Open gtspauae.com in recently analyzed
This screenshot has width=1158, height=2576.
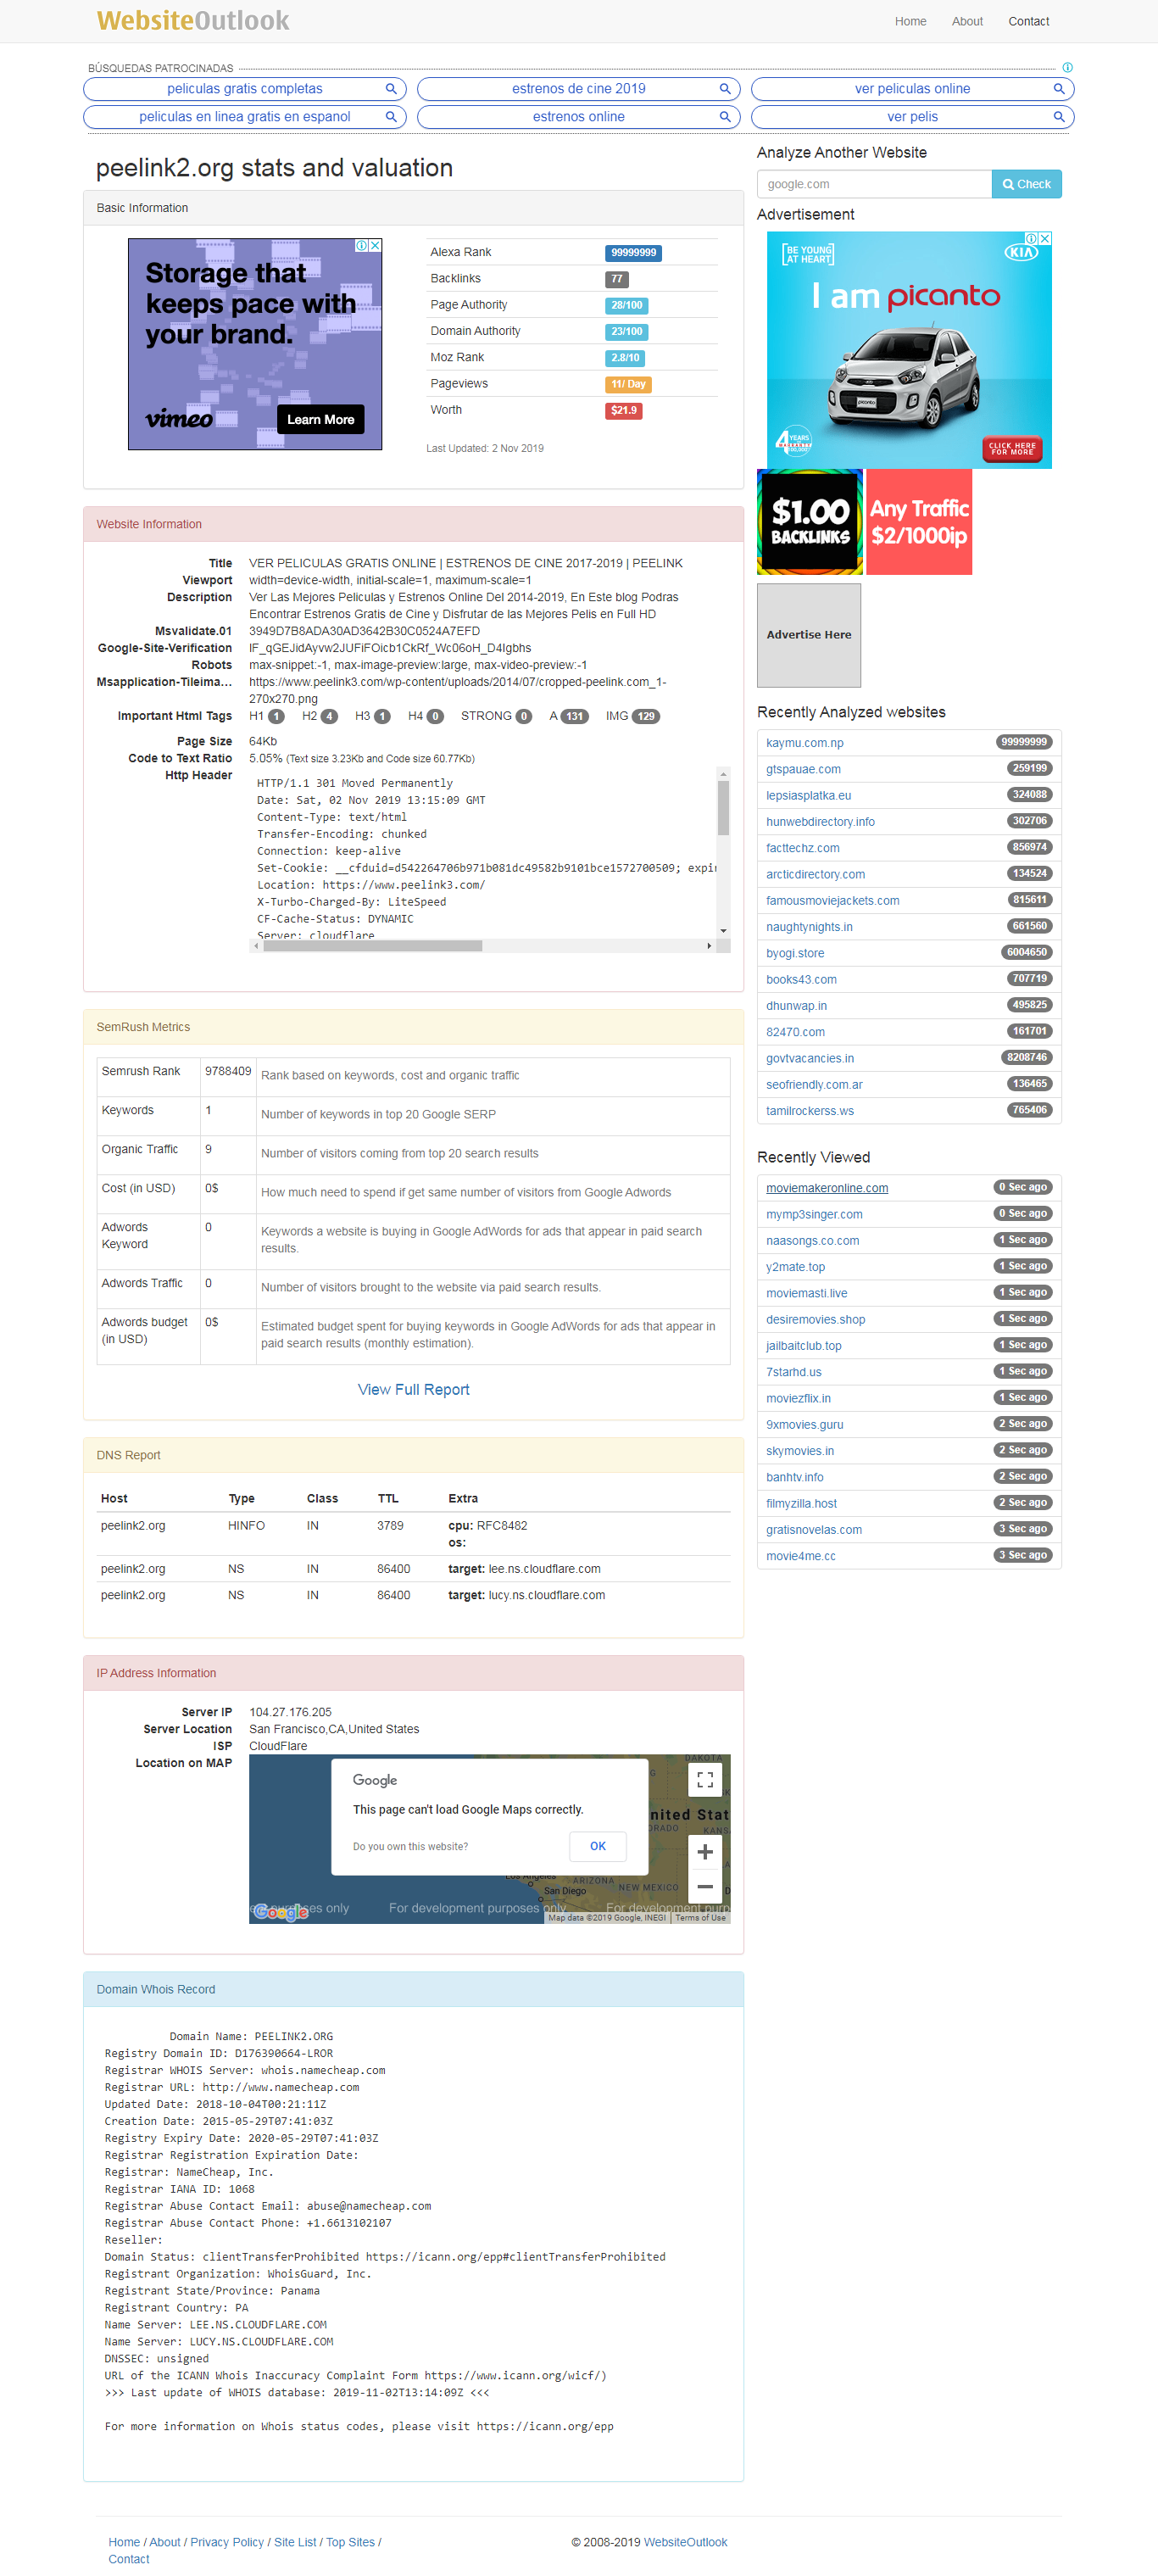(803, 769)
